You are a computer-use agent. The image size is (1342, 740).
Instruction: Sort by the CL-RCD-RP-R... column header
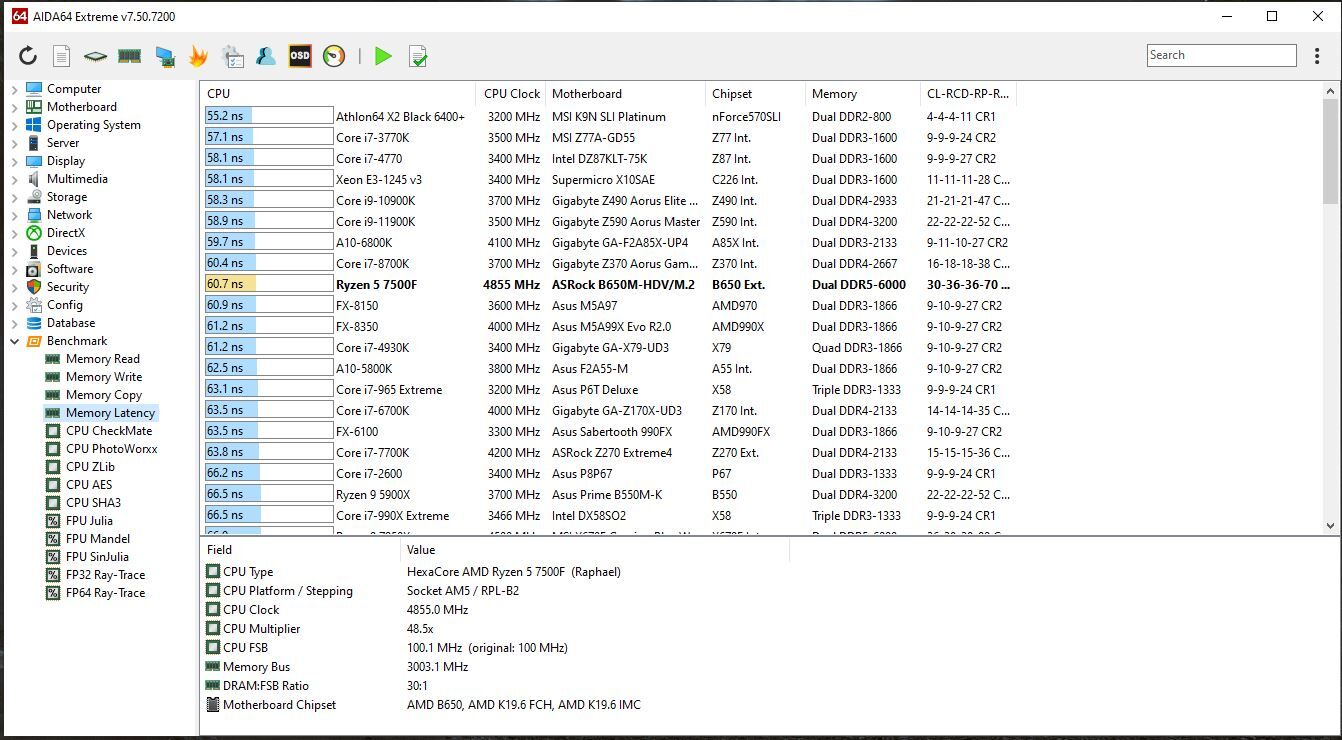[x=968, y=93]
